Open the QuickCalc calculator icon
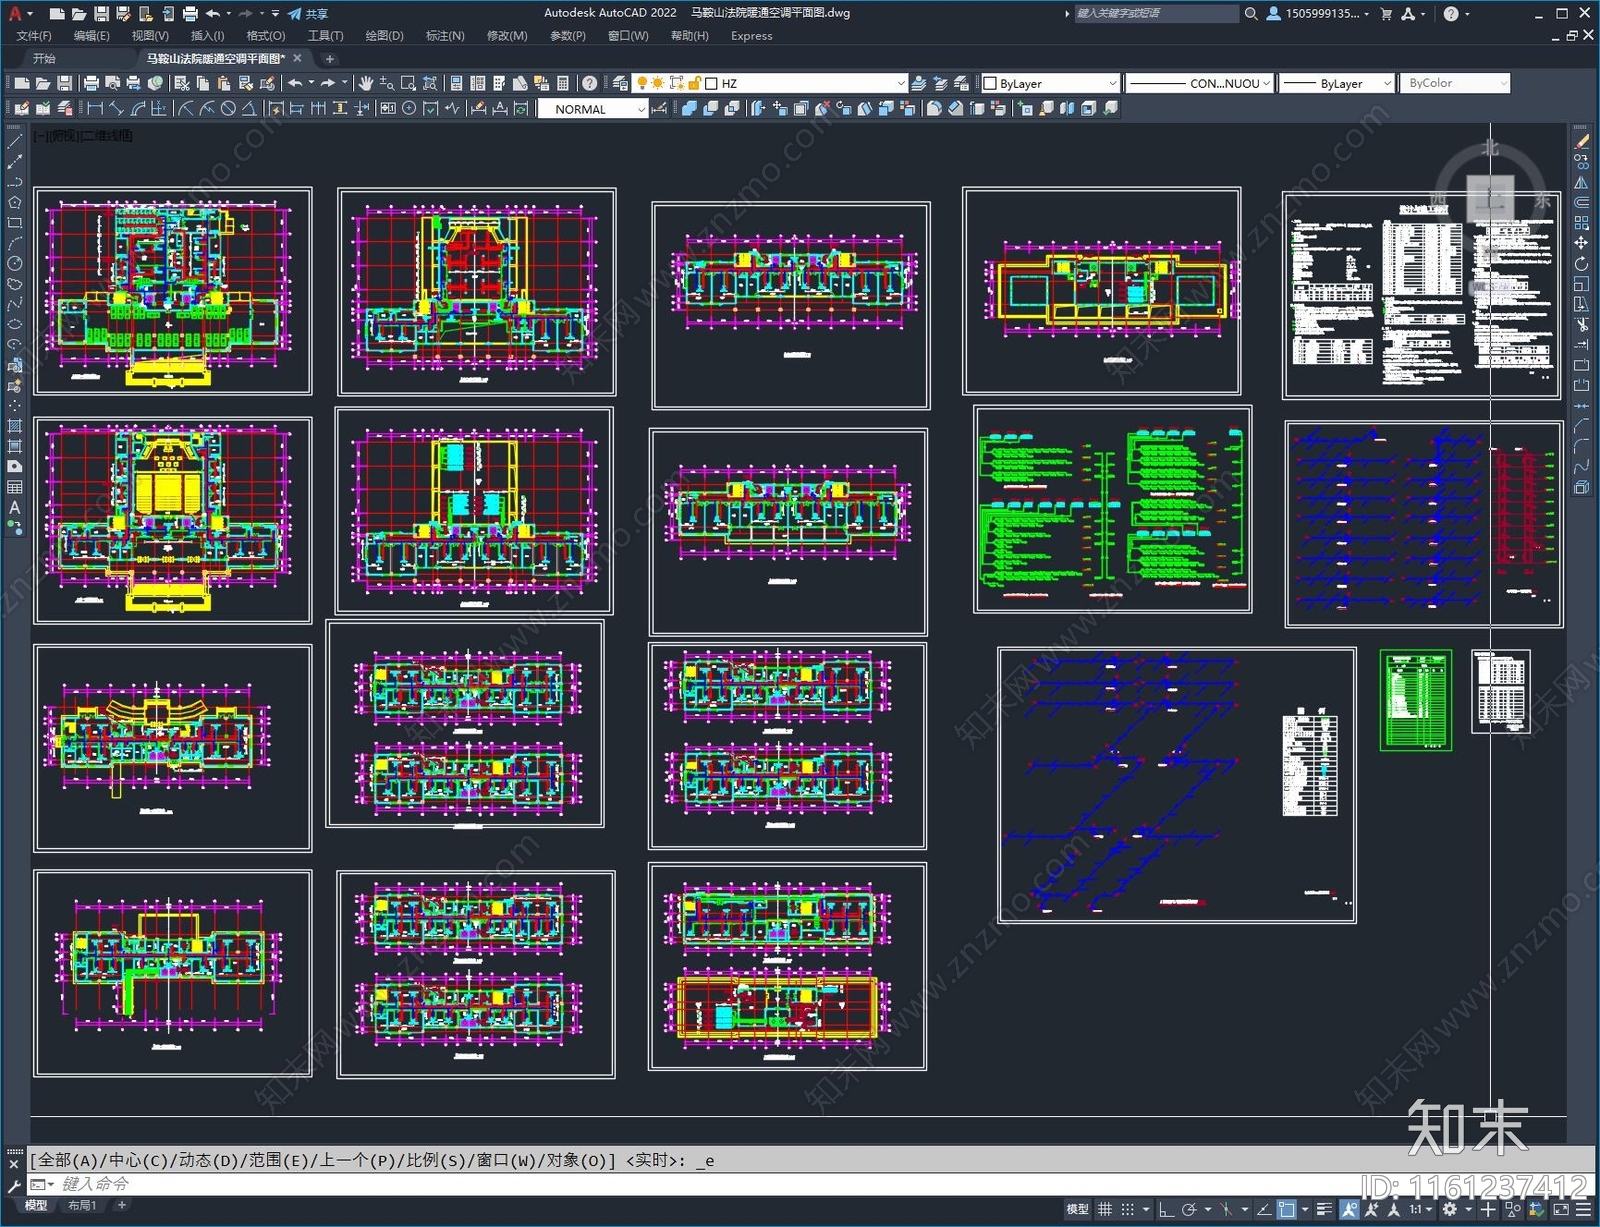1600x1227 pixels. [563, 84]
